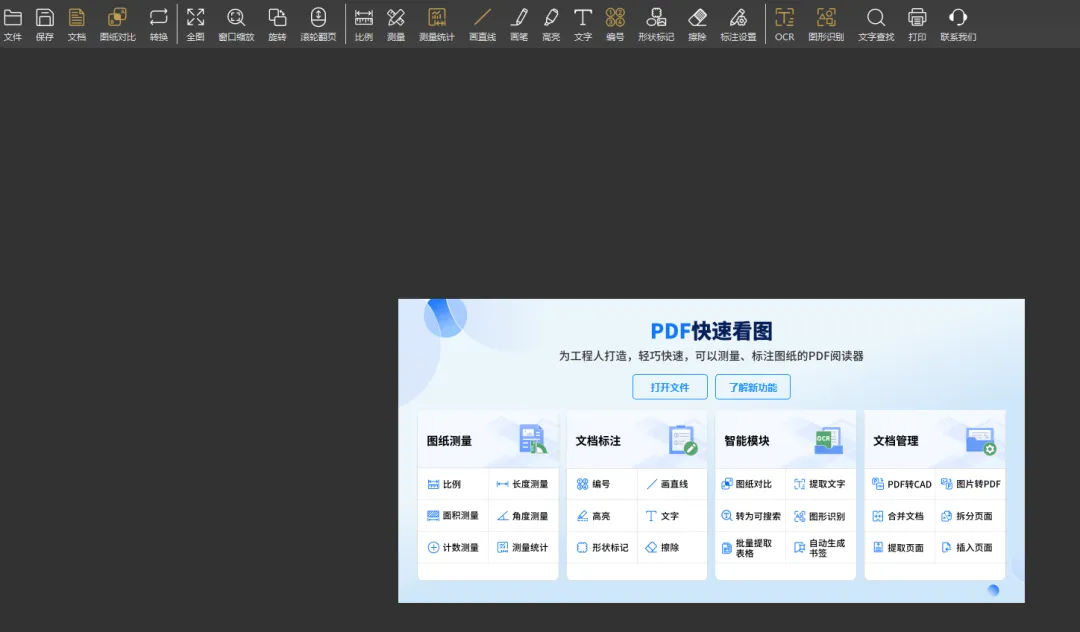Click 提取文字 in the 智能模块 panel

click(x=820, y=484)
